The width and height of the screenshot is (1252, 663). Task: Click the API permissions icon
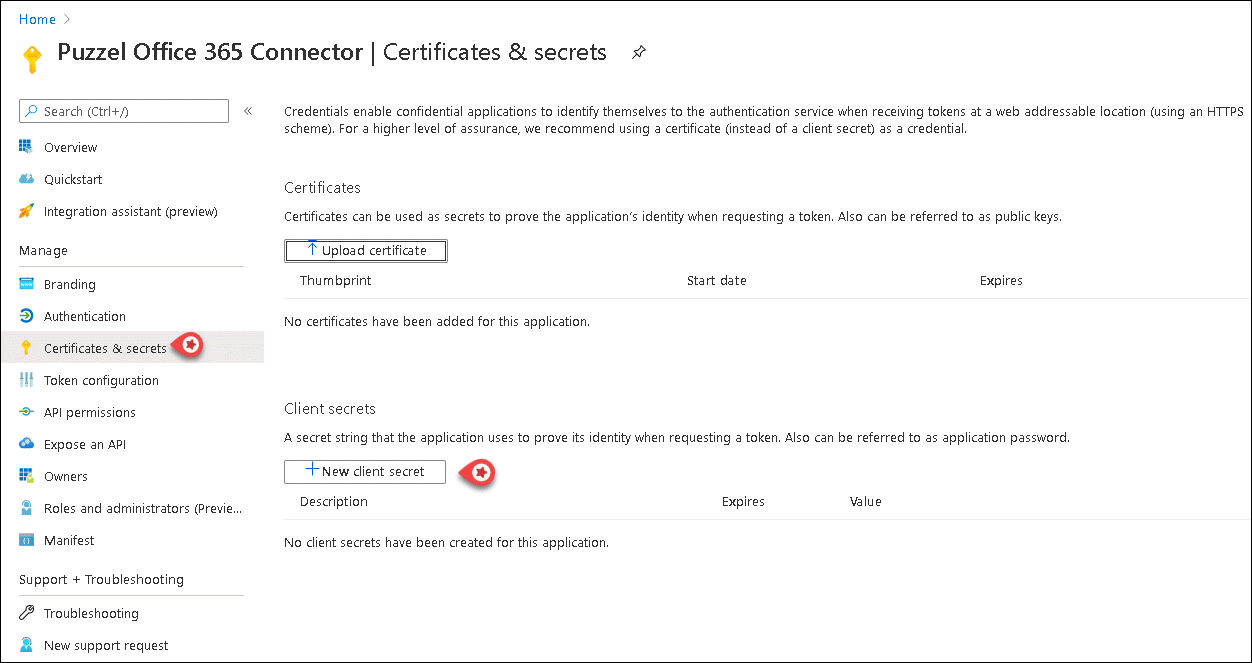pos(26,412)
